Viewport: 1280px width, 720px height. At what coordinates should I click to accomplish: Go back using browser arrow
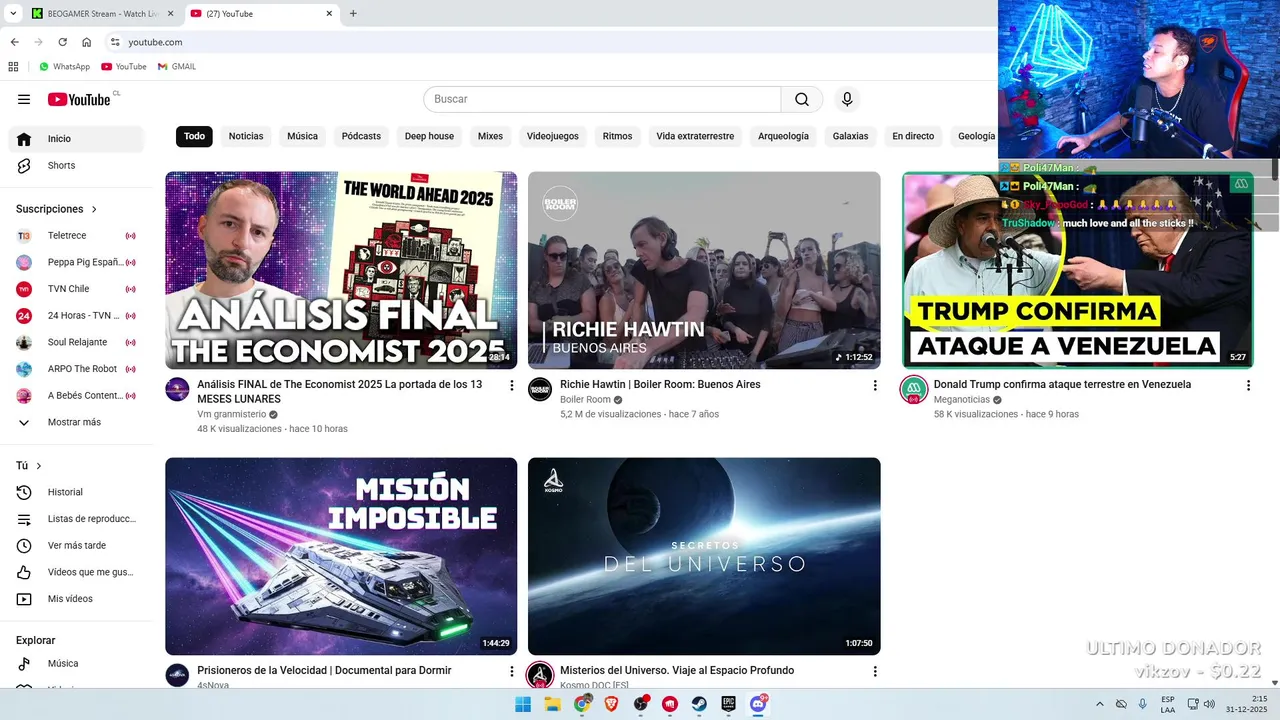click(14, 42)
